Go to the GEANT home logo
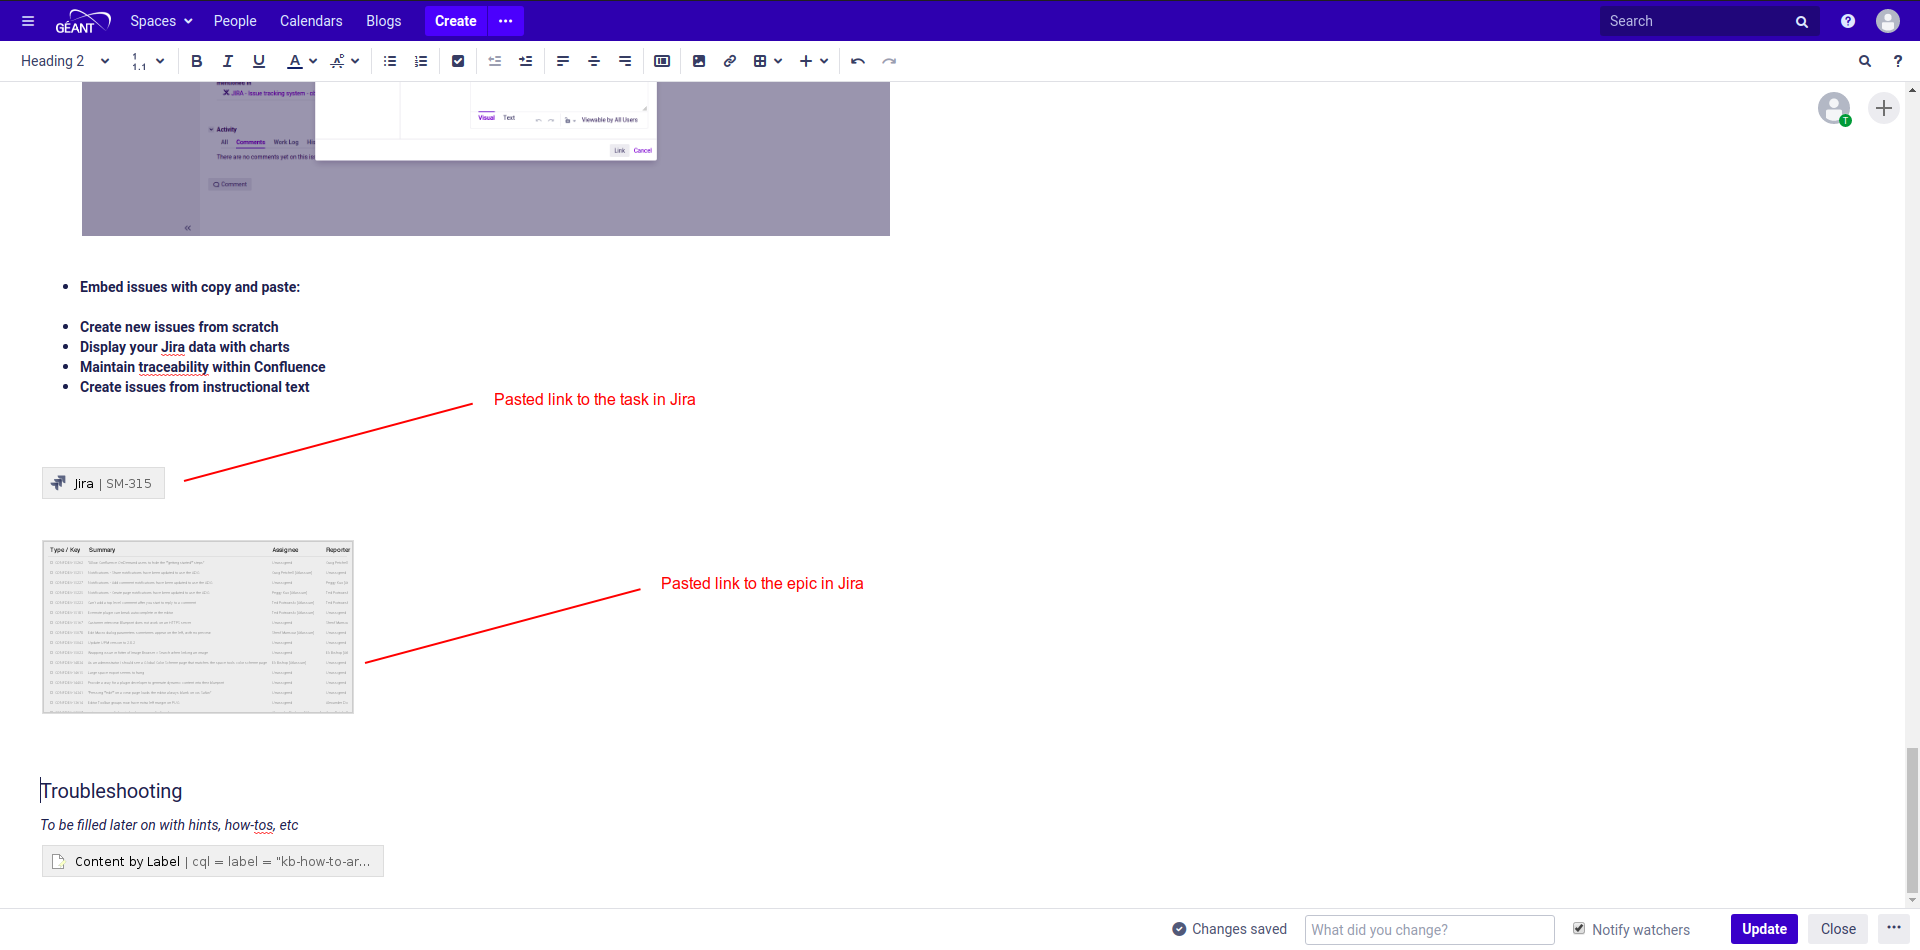The image size is (1920, 950). point(83,21)
